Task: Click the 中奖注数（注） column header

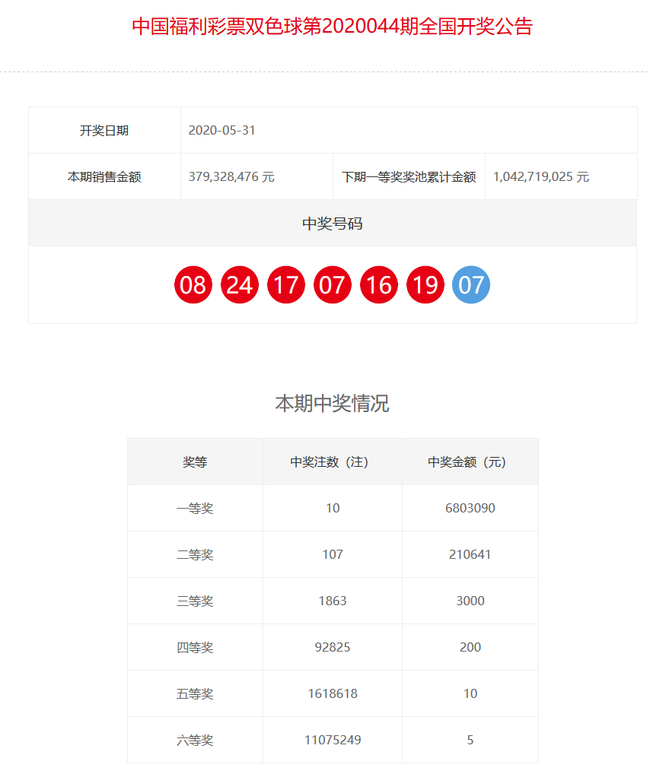Action: tap(332, 462)
